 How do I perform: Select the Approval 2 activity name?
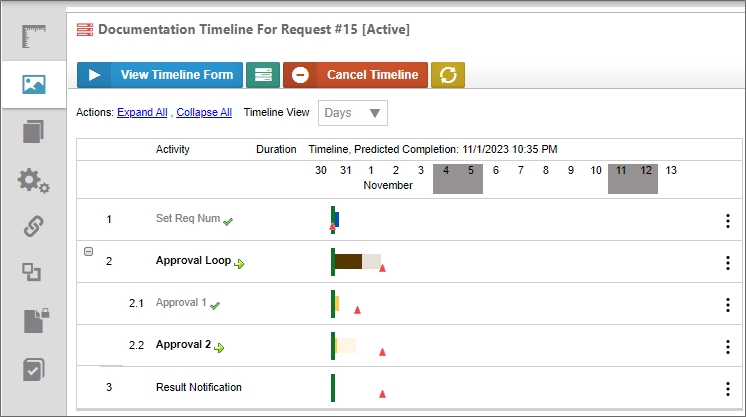coord(183,345)
